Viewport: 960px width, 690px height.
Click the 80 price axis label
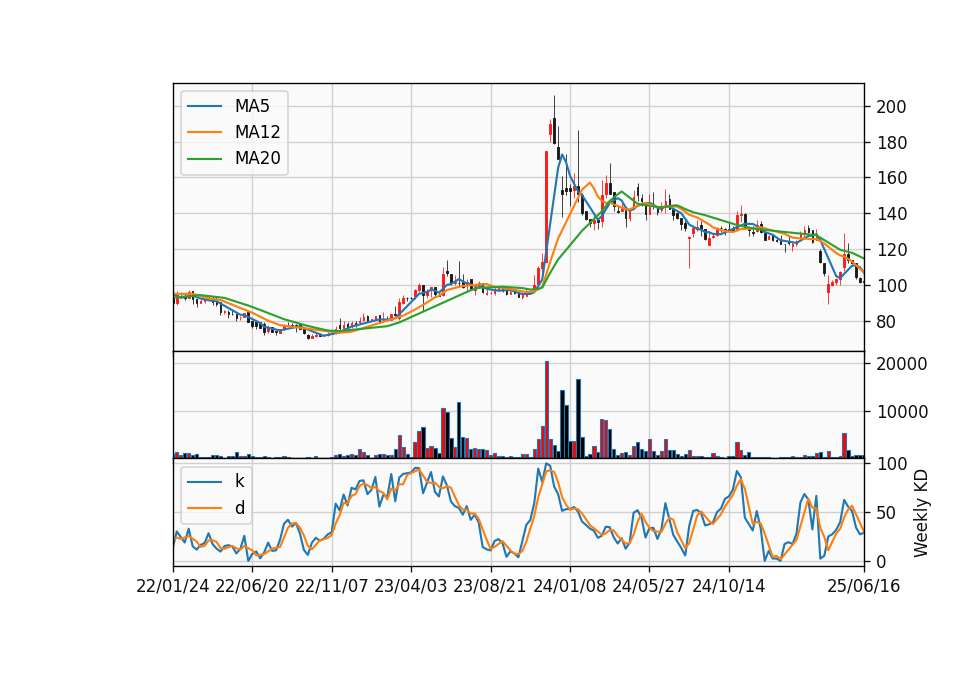[x=887, y=321]
